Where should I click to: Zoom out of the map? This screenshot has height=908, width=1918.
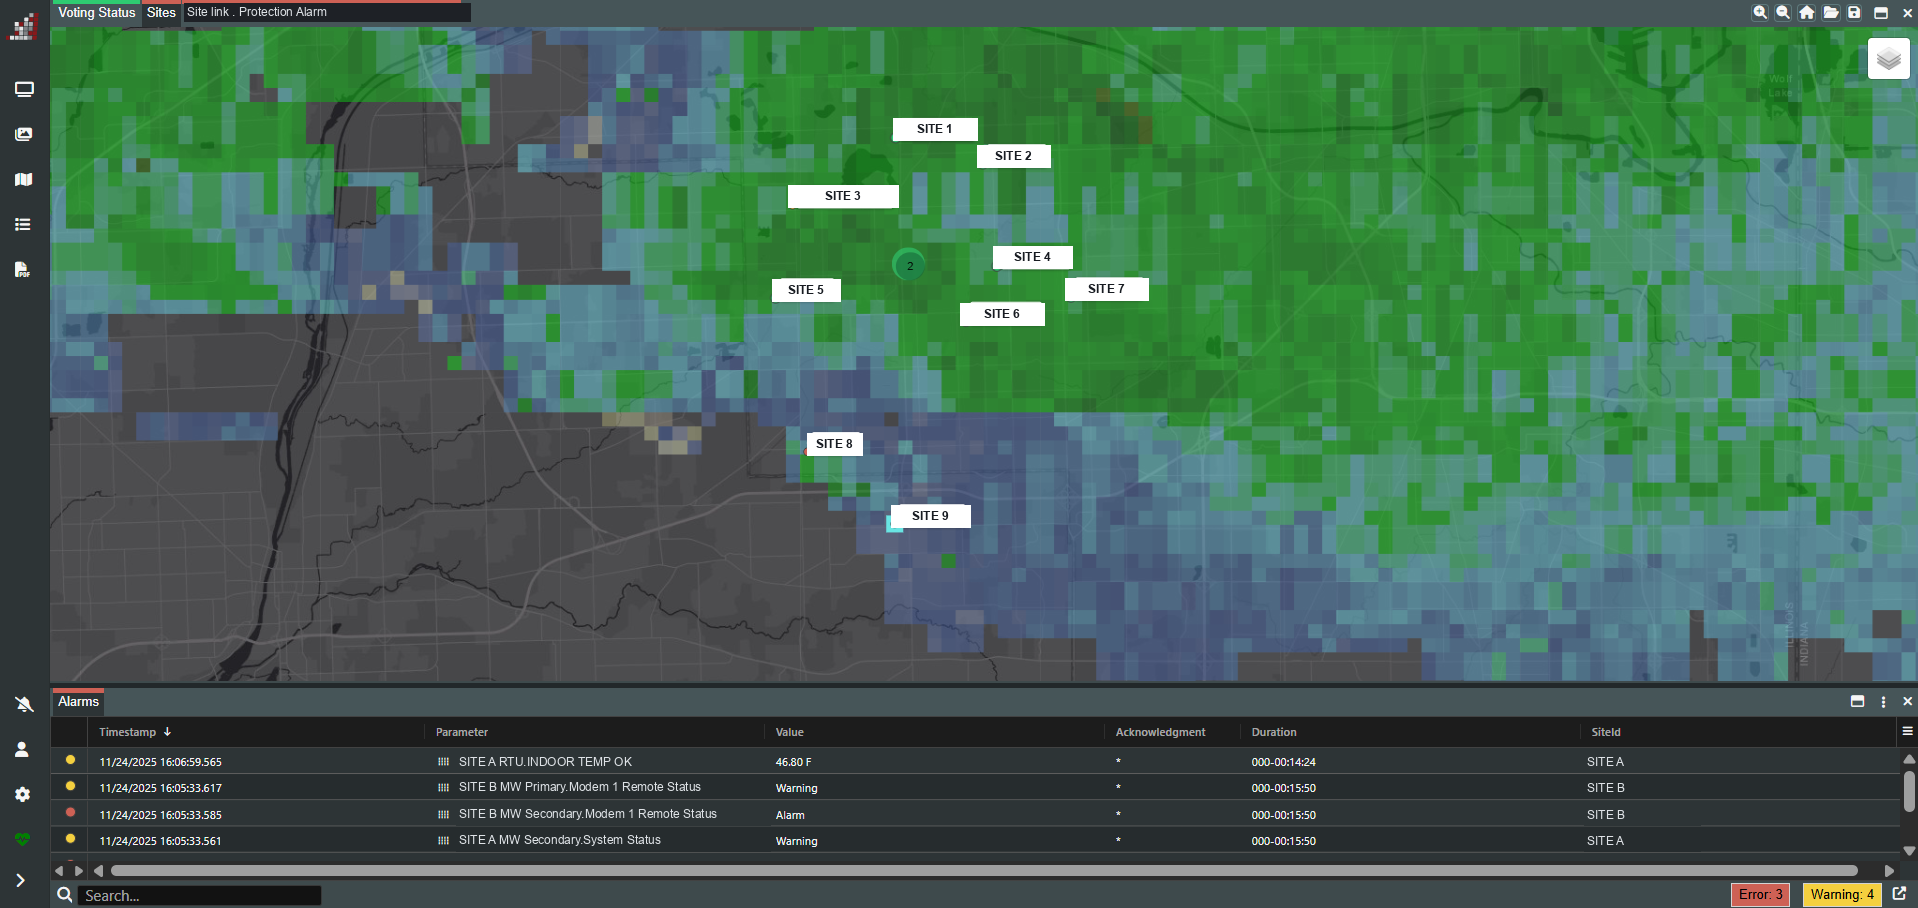1783,13
